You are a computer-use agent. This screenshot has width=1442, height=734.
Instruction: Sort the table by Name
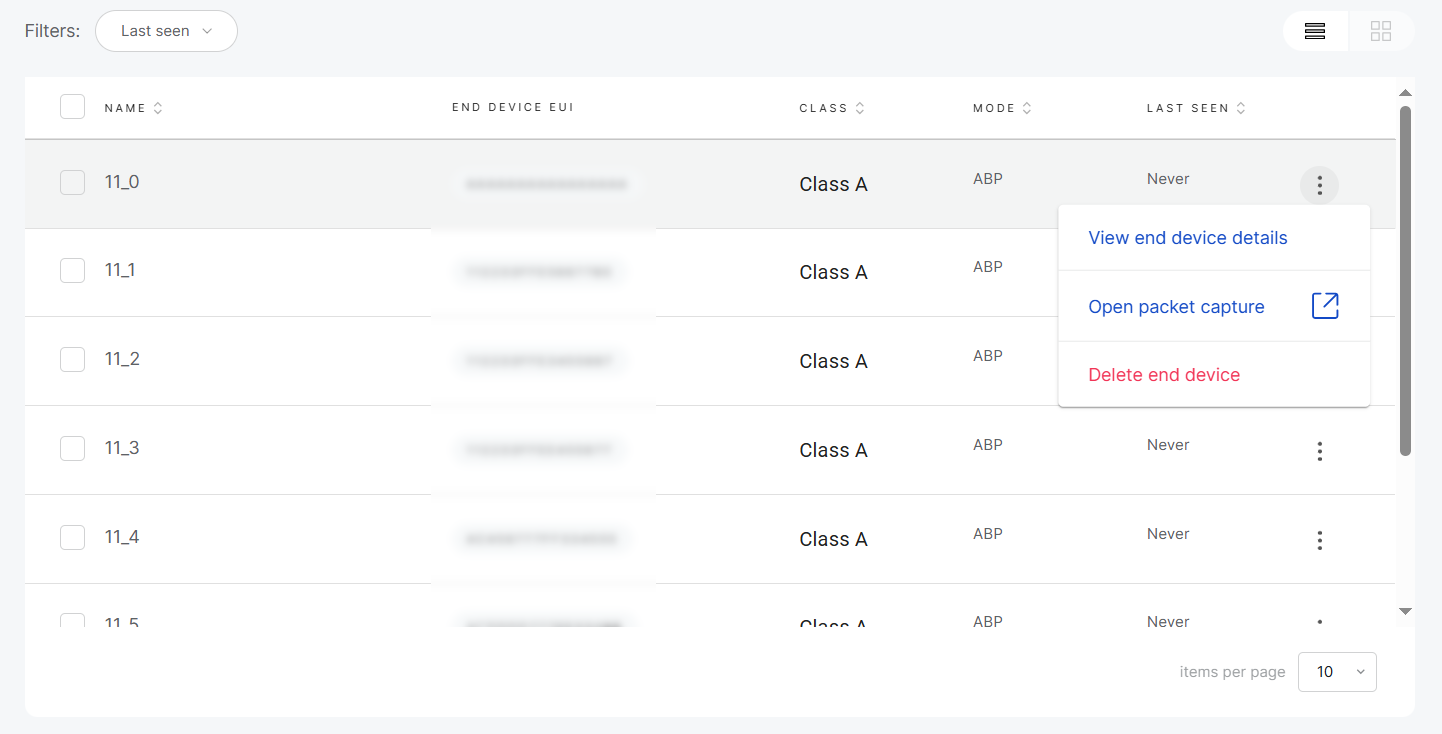tap(160, 107)
